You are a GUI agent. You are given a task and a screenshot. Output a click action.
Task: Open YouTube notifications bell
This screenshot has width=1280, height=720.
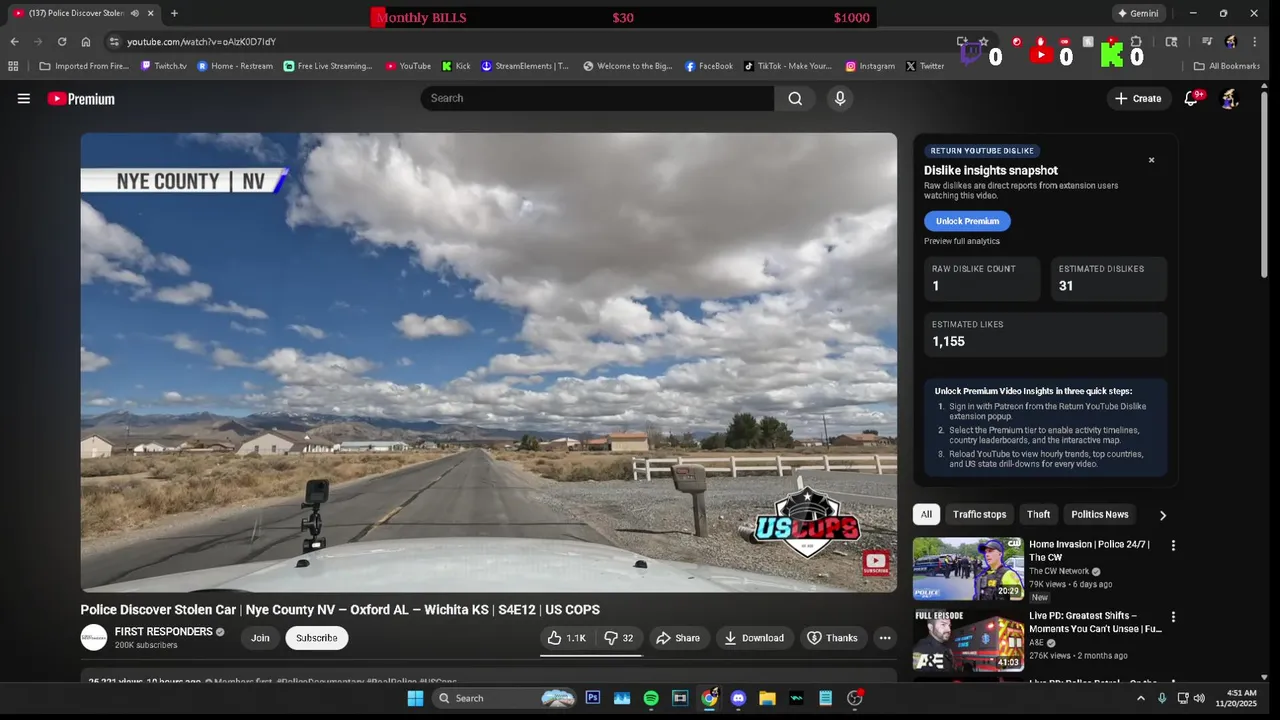point(1191,98)
